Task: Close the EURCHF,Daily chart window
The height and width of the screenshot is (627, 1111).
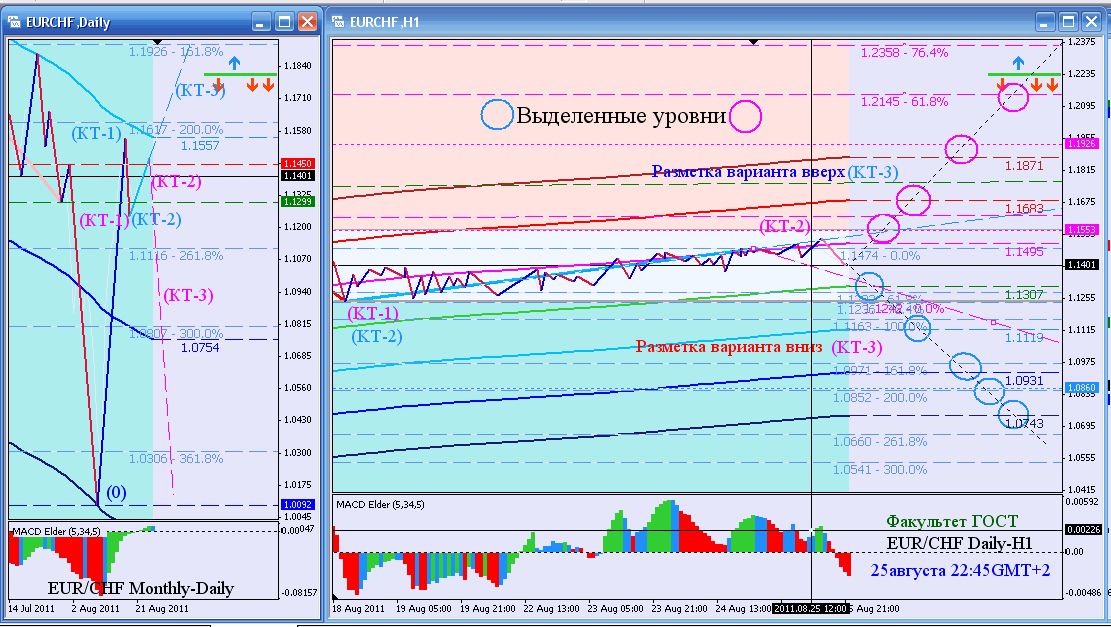Action: [x=307, y=22]
